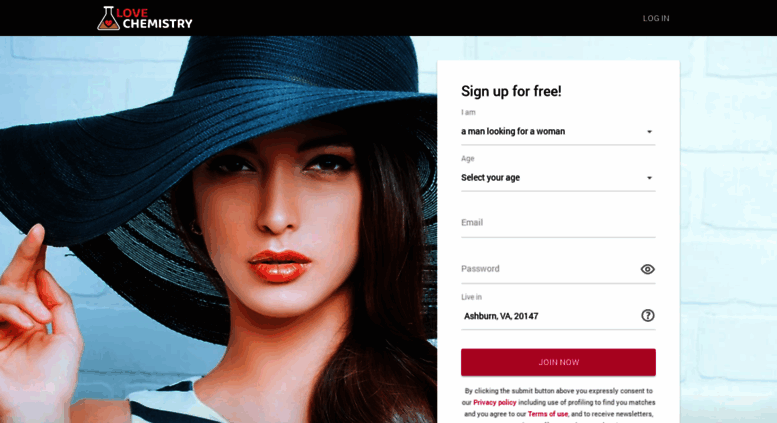Click the 'Age' field label
The width and height of the screenshot is (777, 423).
[x=467, y=159]
